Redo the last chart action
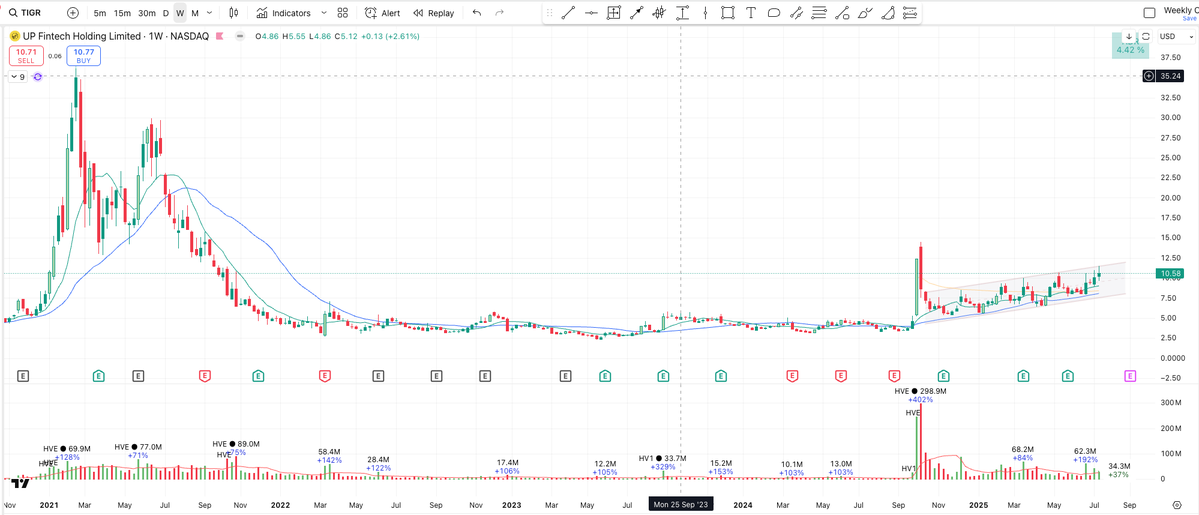The width and height of the screenshot is (1199, 515). tap(499, 13)
